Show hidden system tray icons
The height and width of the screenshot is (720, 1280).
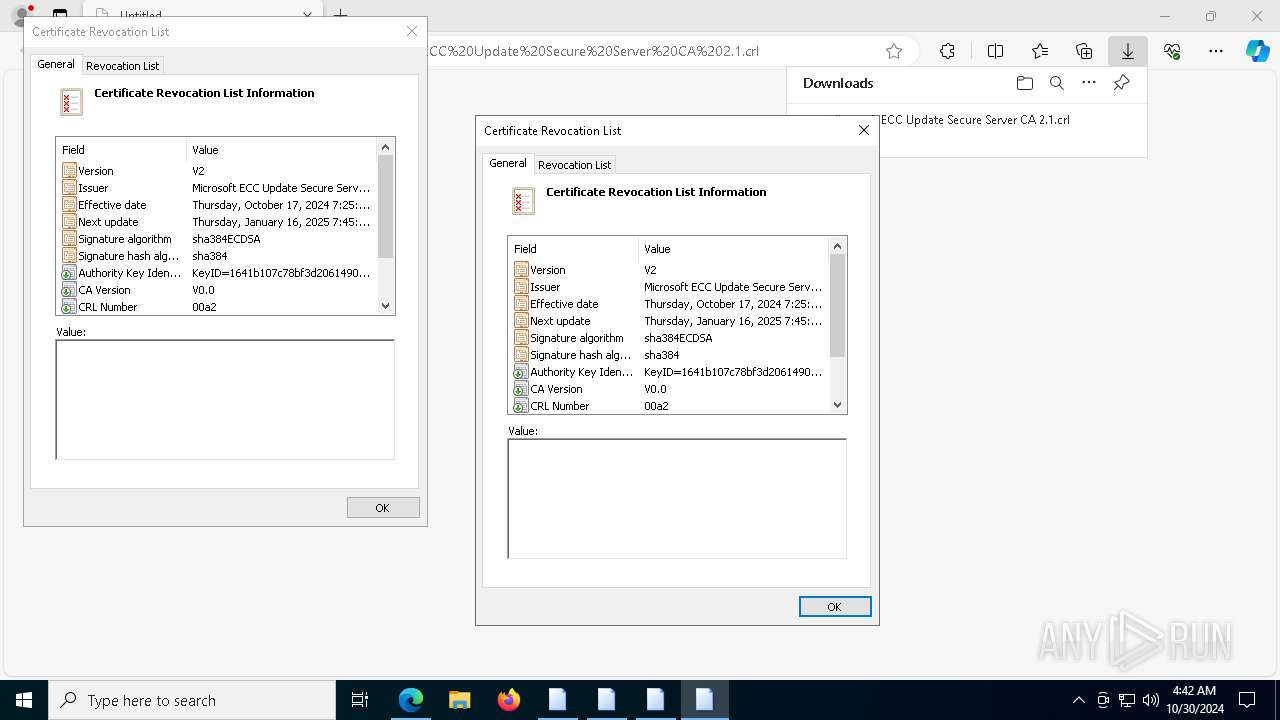tap(1078, 700)
